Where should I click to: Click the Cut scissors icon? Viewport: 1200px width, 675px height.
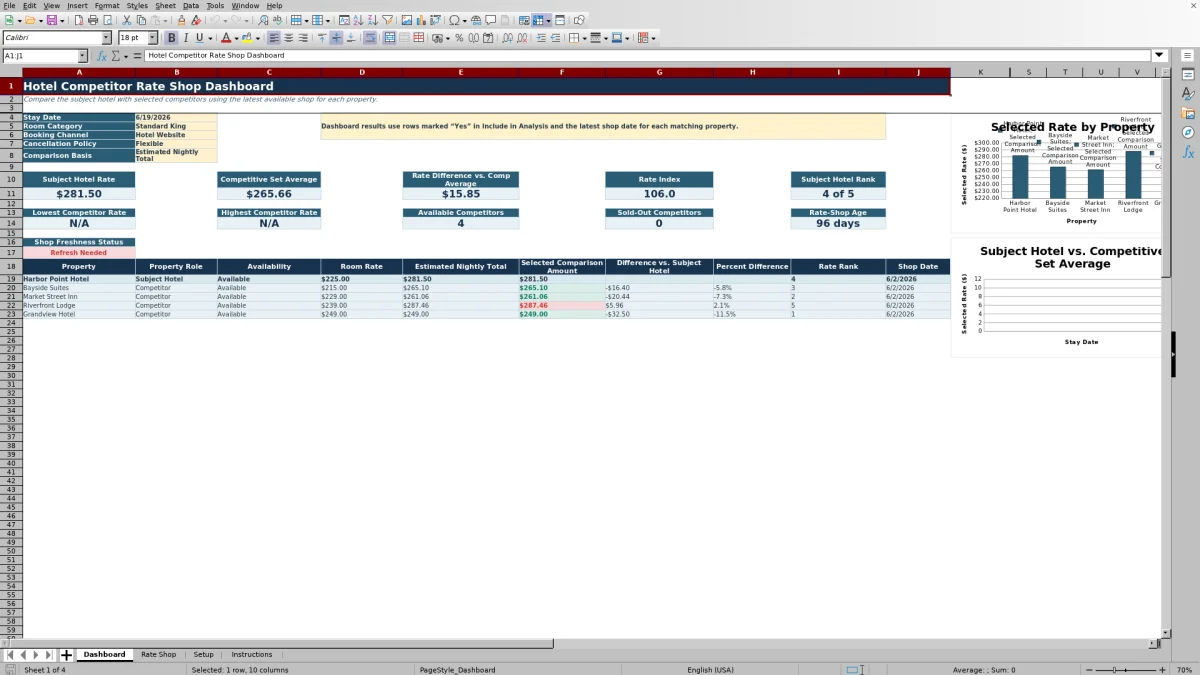(126, 20)
